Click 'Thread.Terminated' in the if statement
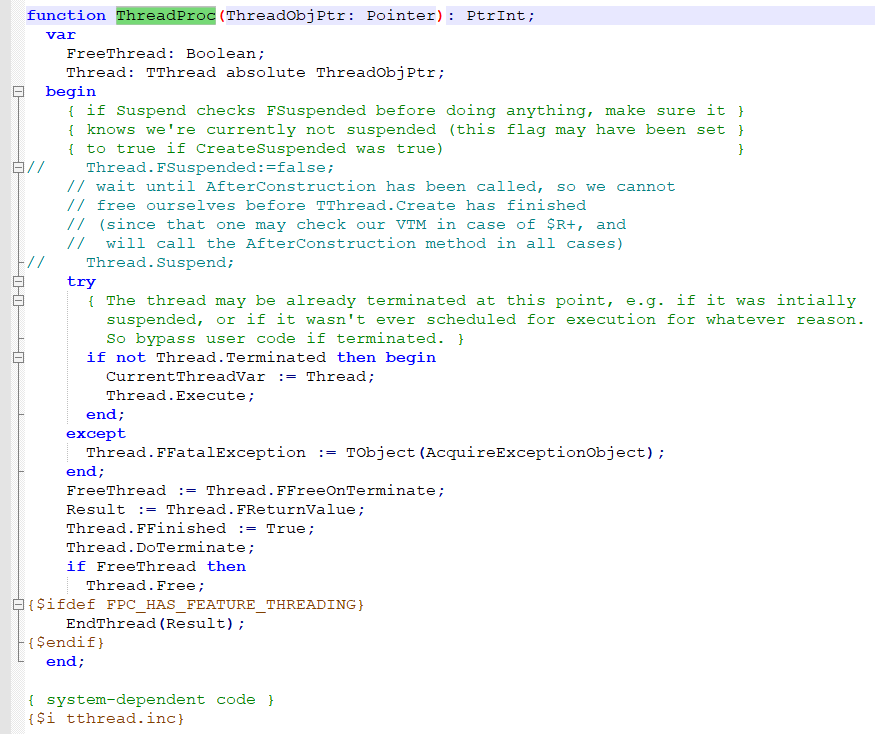This screenshot has height=734, width=875. (241, 357)
